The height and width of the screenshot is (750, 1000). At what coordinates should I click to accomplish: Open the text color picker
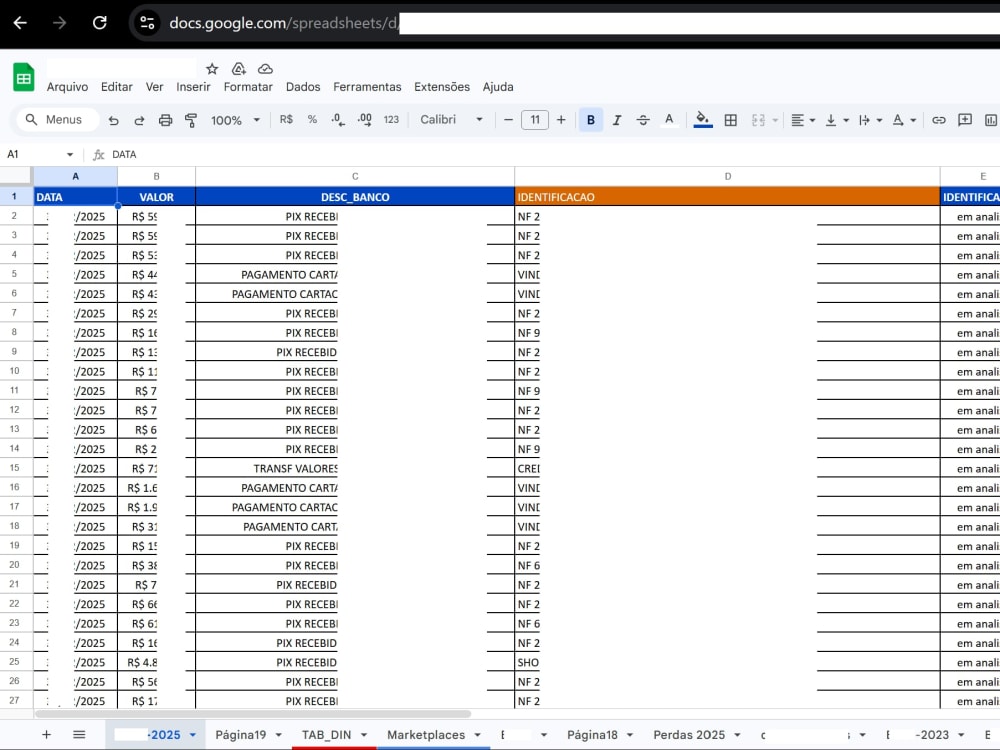point(669,120)
